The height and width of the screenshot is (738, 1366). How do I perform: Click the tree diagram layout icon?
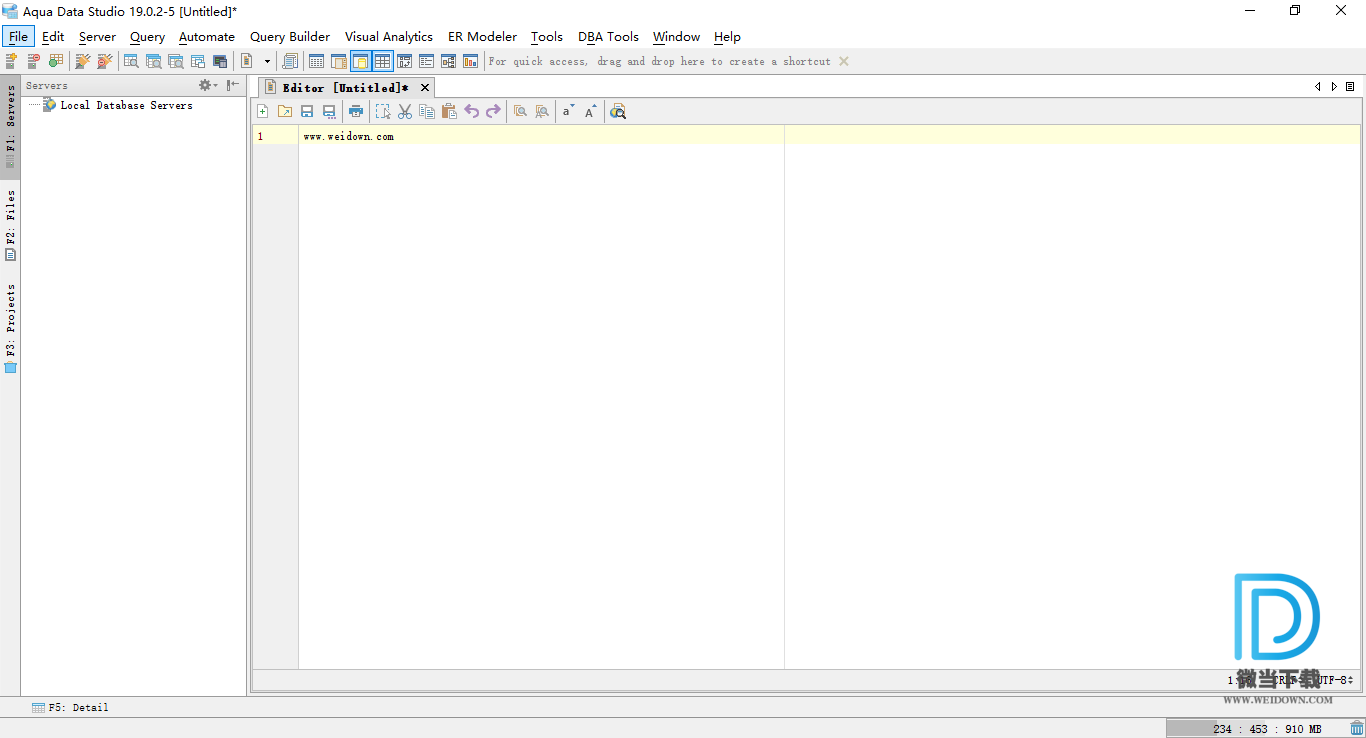[x=448, y=61]
